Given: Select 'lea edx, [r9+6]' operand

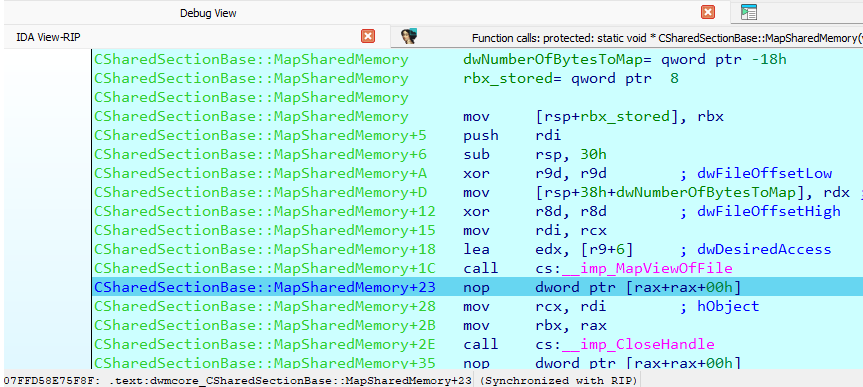Looking at the screenshot, I should [x=585, y=249].
